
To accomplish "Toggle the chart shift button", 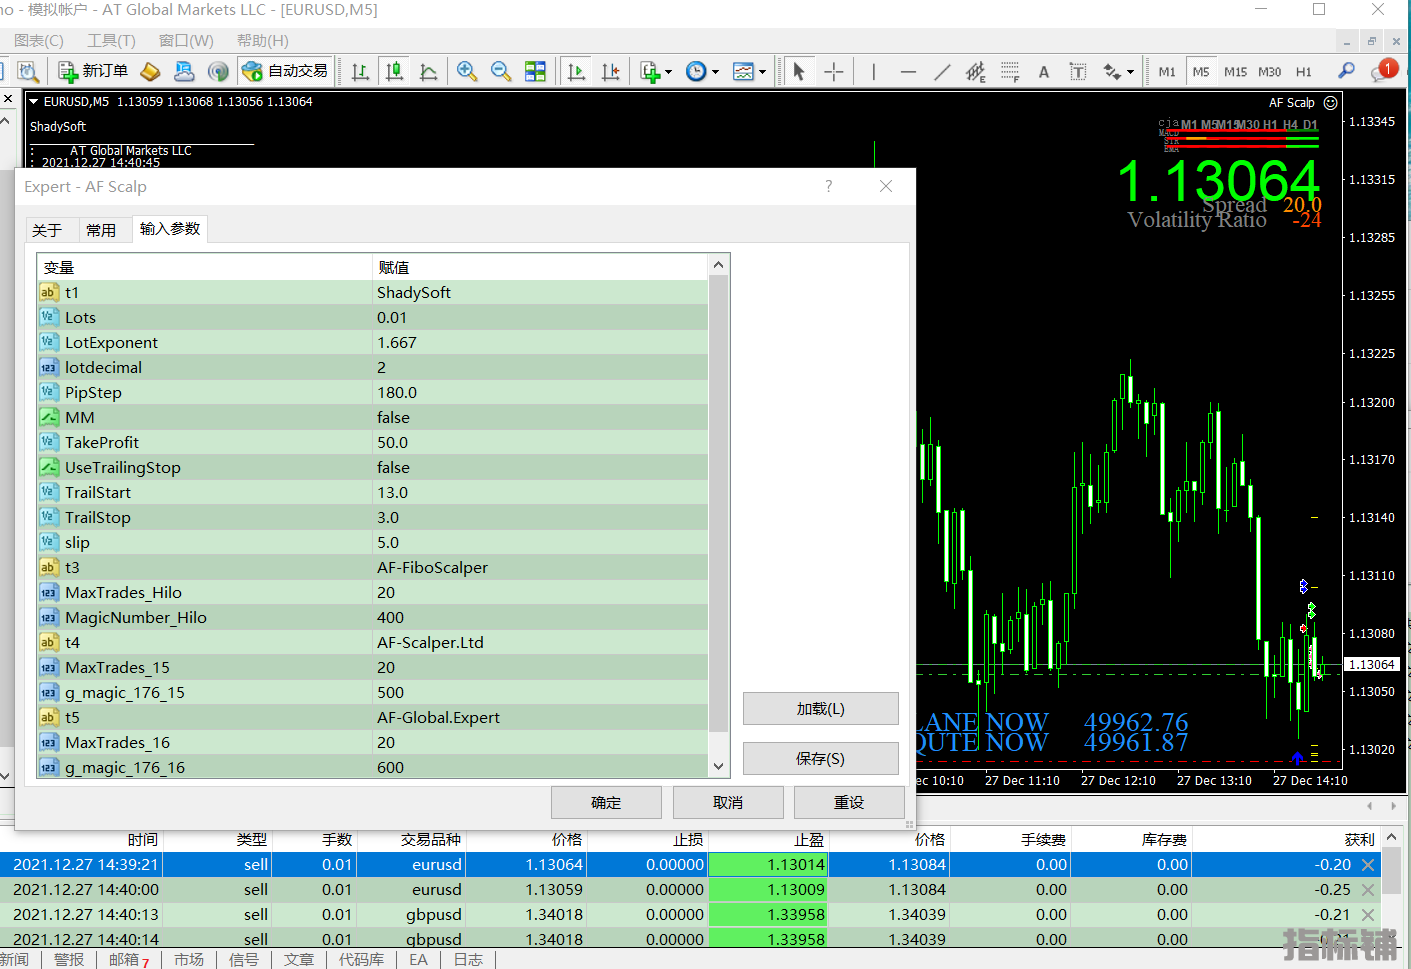I will (610, 71).
